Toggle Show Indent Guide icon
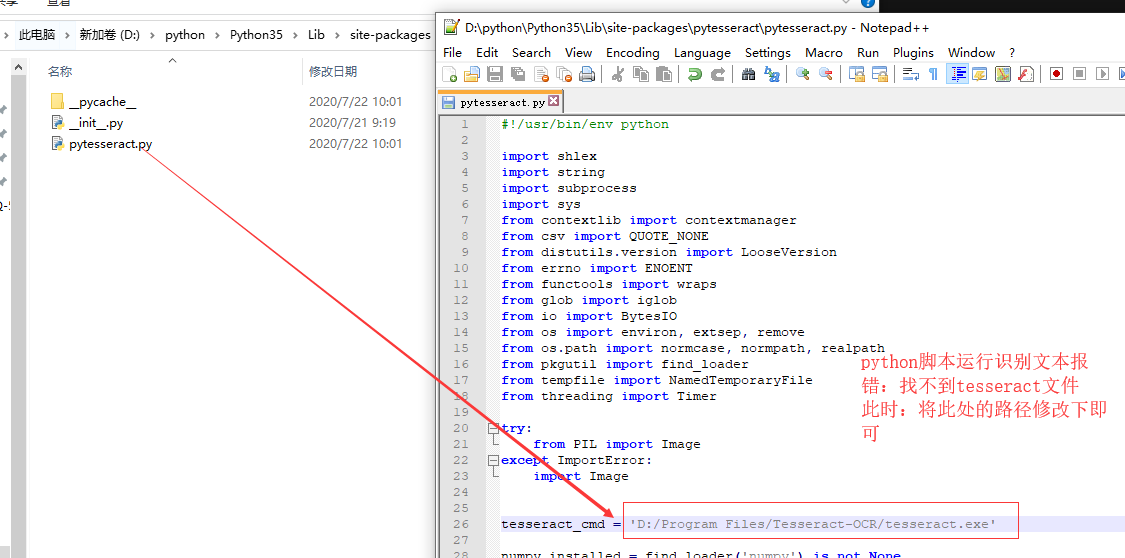The height and width of the screenshot is (558, 1125). 957,74
